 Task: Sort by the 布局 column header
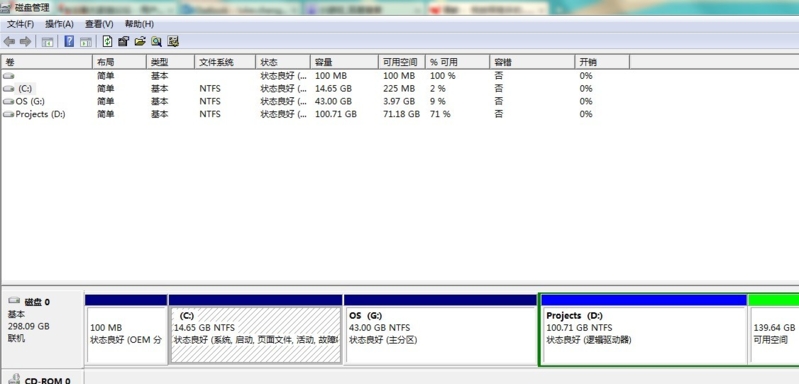(119, 62)
